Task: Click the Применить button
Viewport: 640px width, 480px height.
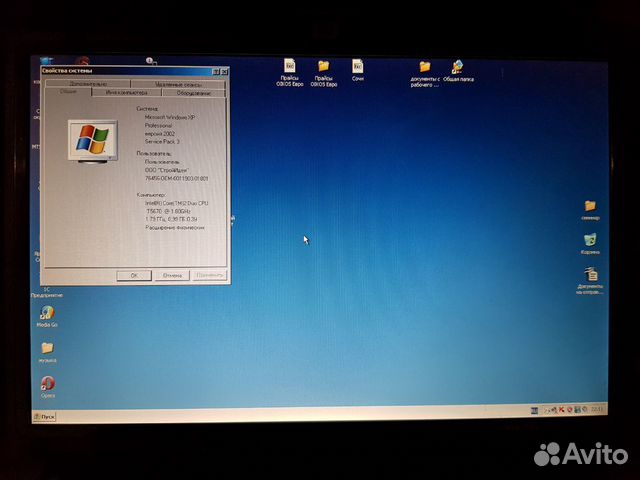Action: 209,276
